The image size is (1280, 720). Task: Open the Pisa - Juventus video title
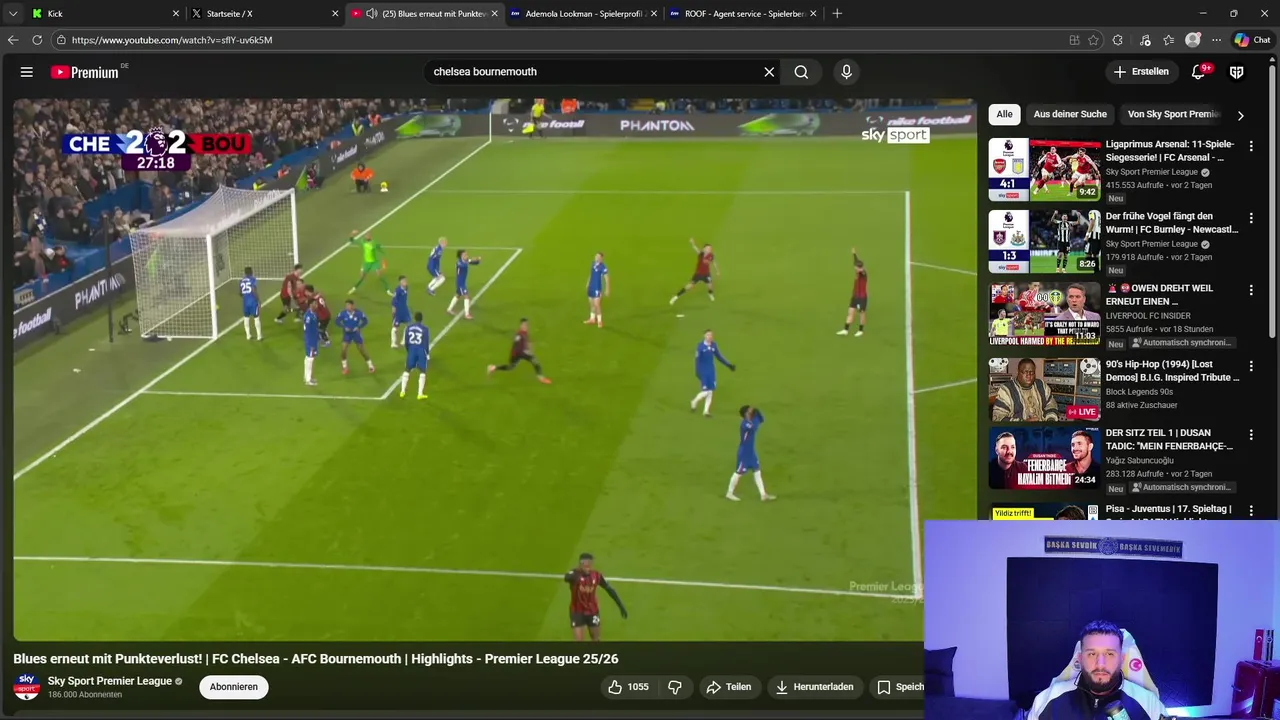pyautogui.click(x=1168, y=509)
